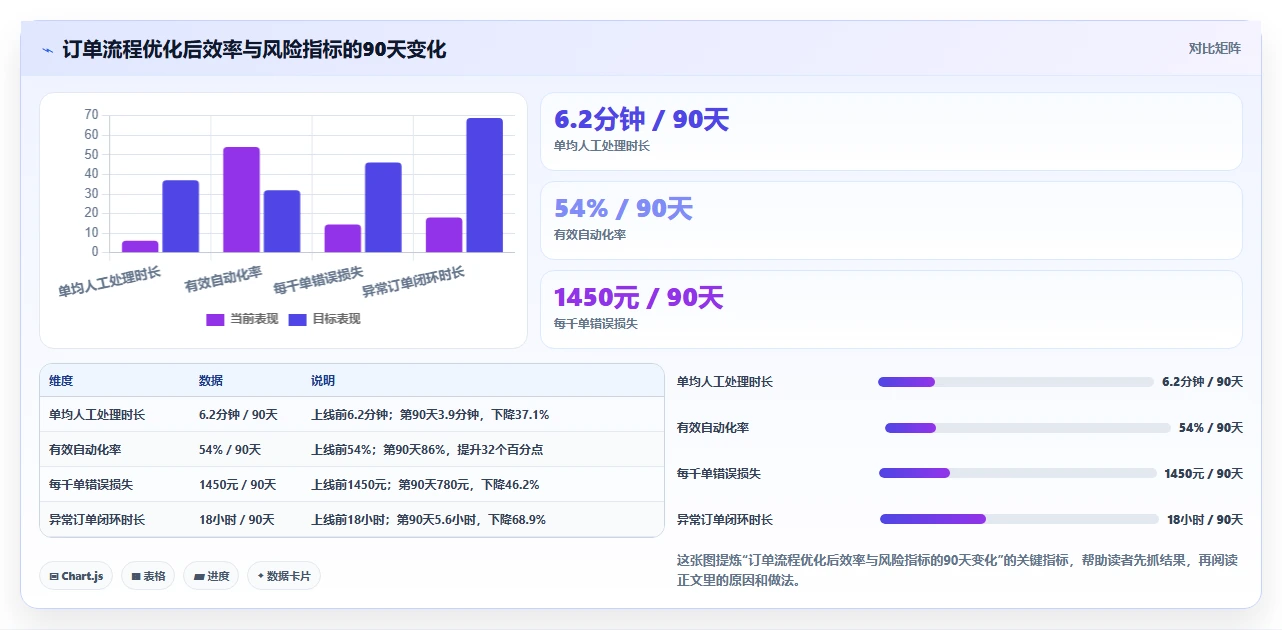This screenshot has width=1282, height=630.
Task: Click the summary paragraph starting 这张图提炼
Action: 957,570
